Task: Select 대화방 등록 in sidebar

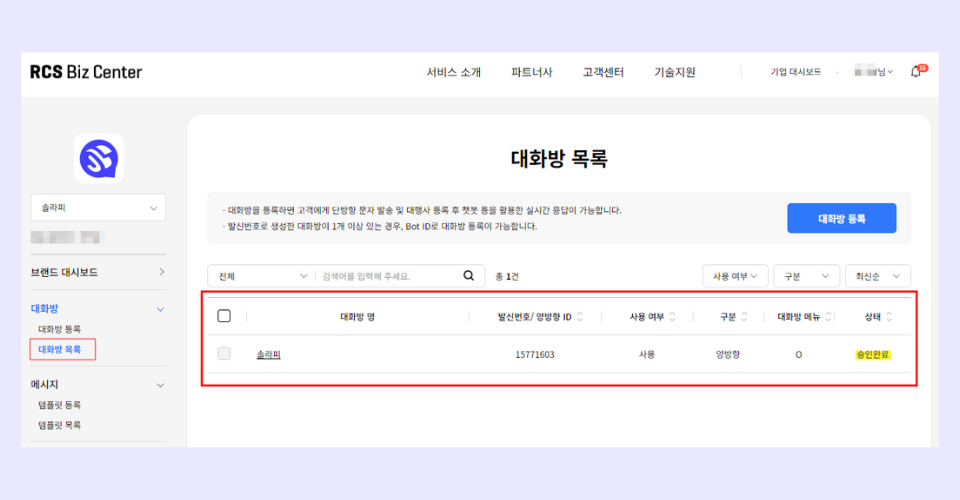Action: (59, 329)
